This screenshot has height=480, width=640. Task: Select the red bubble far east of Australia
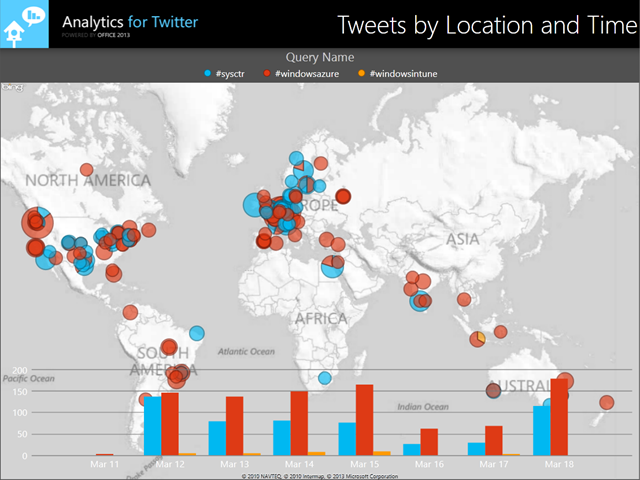606,402
